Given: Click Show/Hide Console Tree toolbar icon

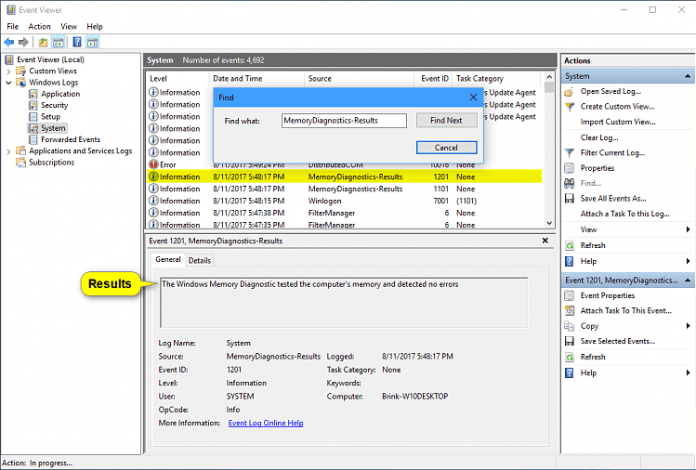Looking at the screenshot, I should 58,43.
